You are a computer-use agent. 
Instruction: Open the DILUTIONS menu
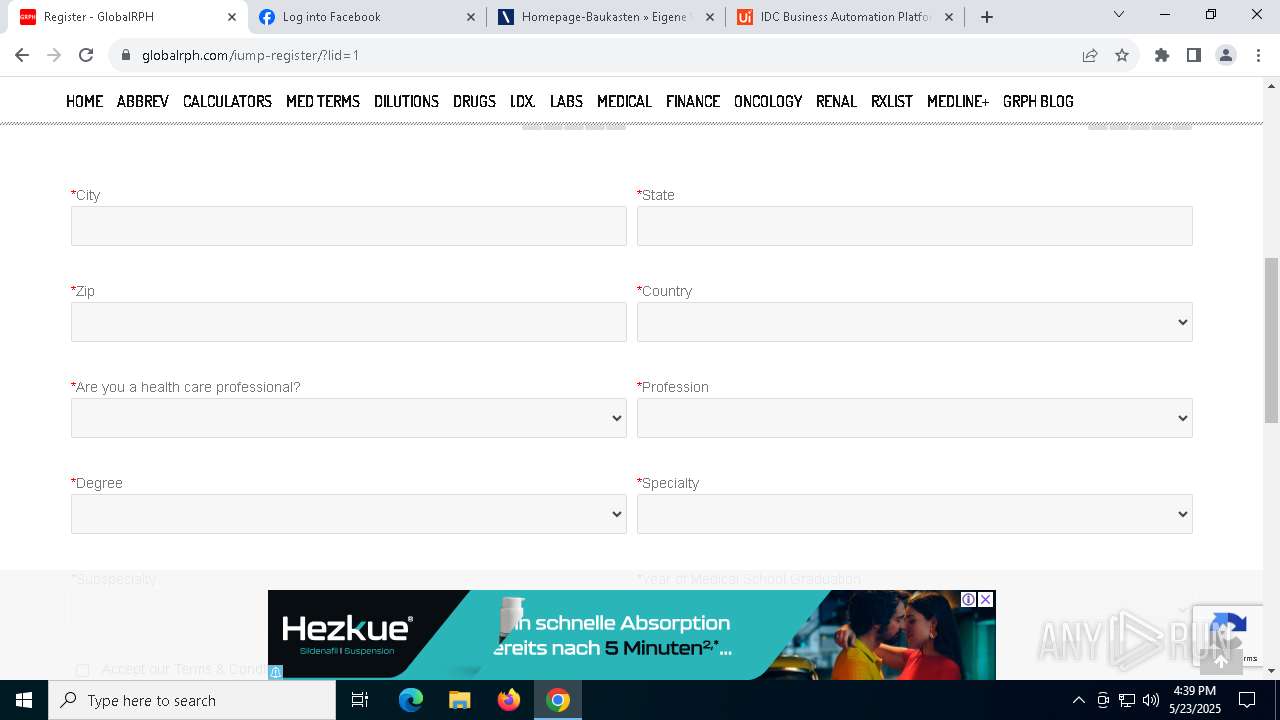point(406,101)
